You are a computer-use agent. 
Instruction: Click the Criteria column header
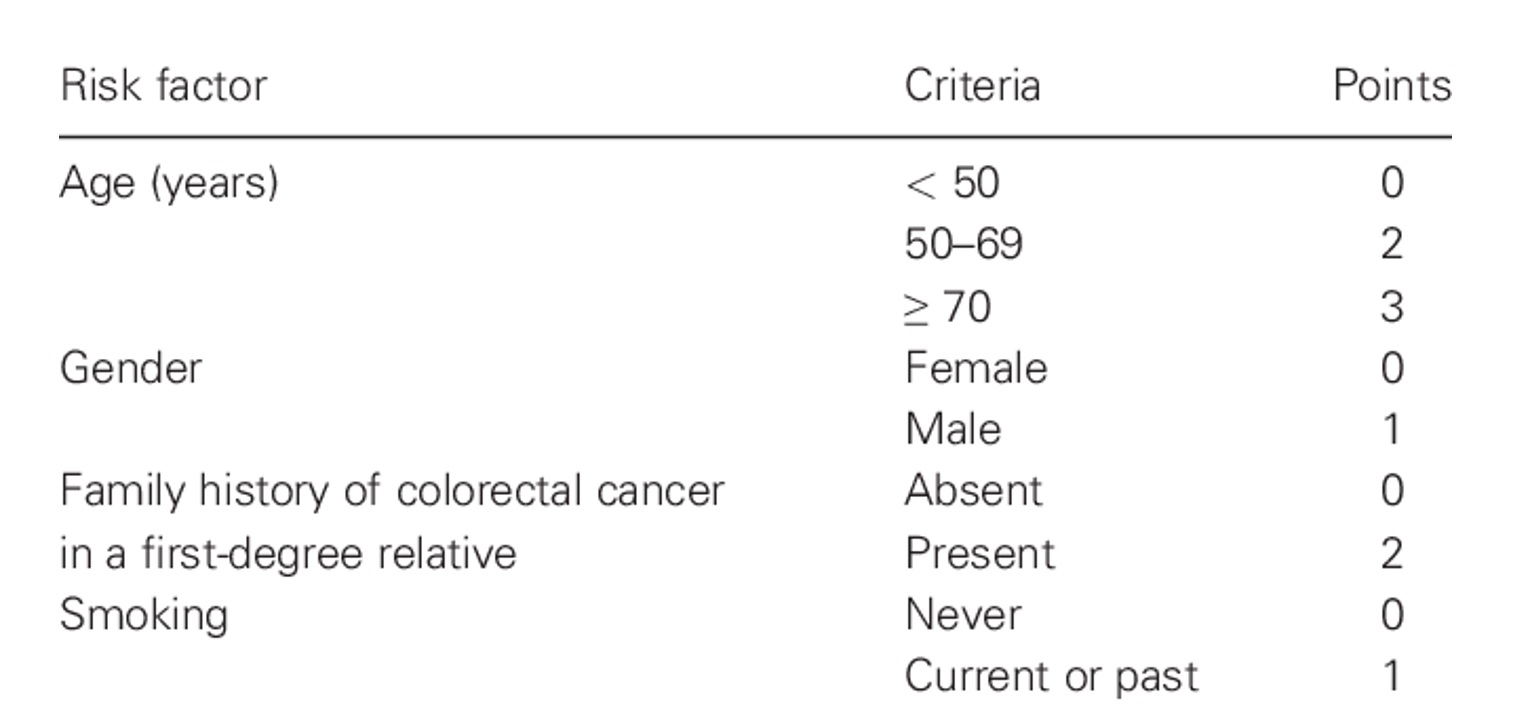point(972,87)
